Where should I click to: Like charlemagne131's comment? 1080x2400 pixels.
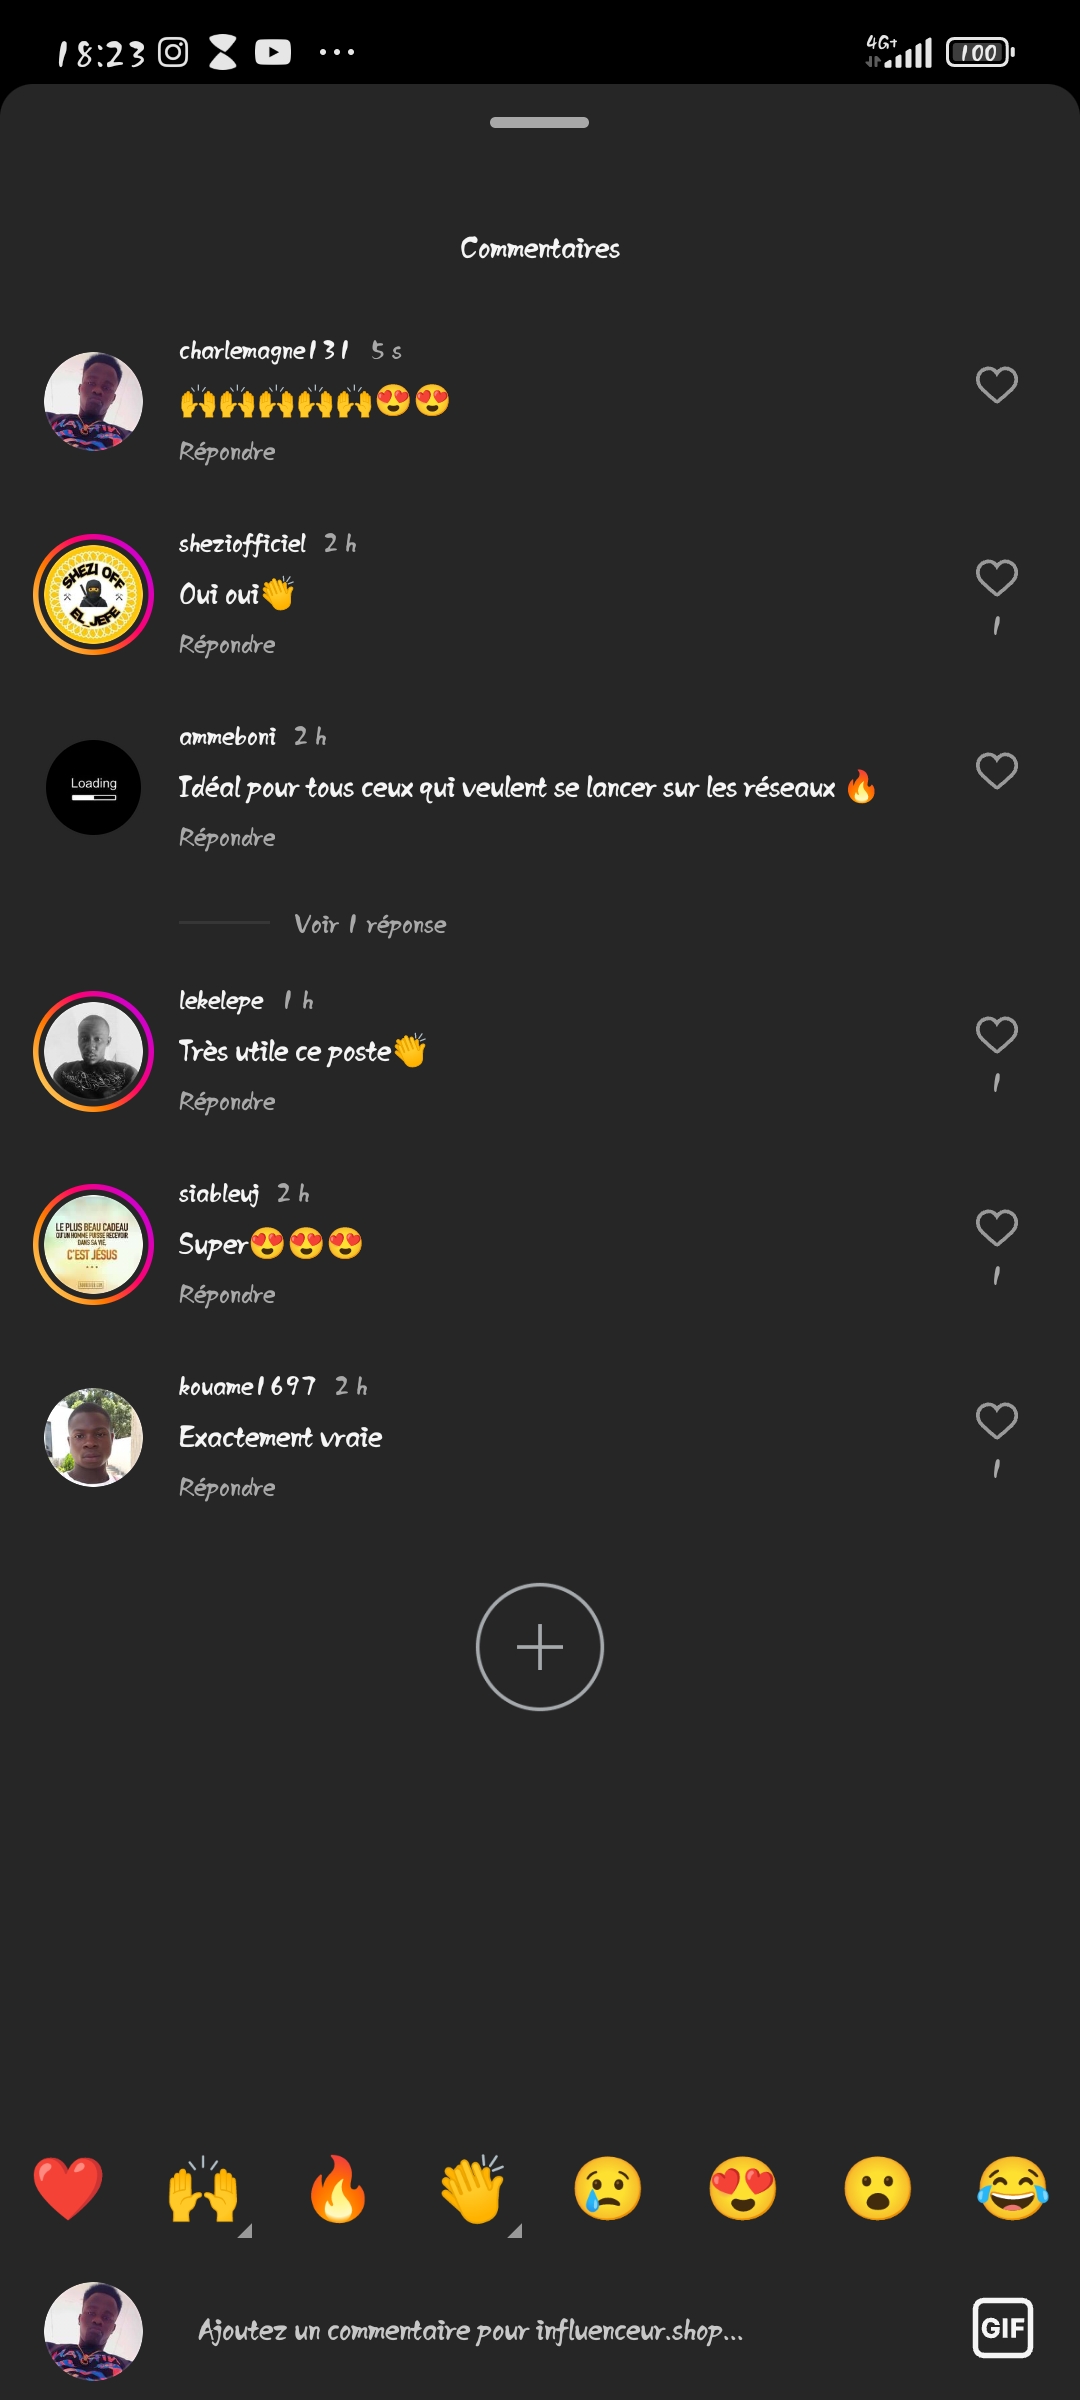996,385
